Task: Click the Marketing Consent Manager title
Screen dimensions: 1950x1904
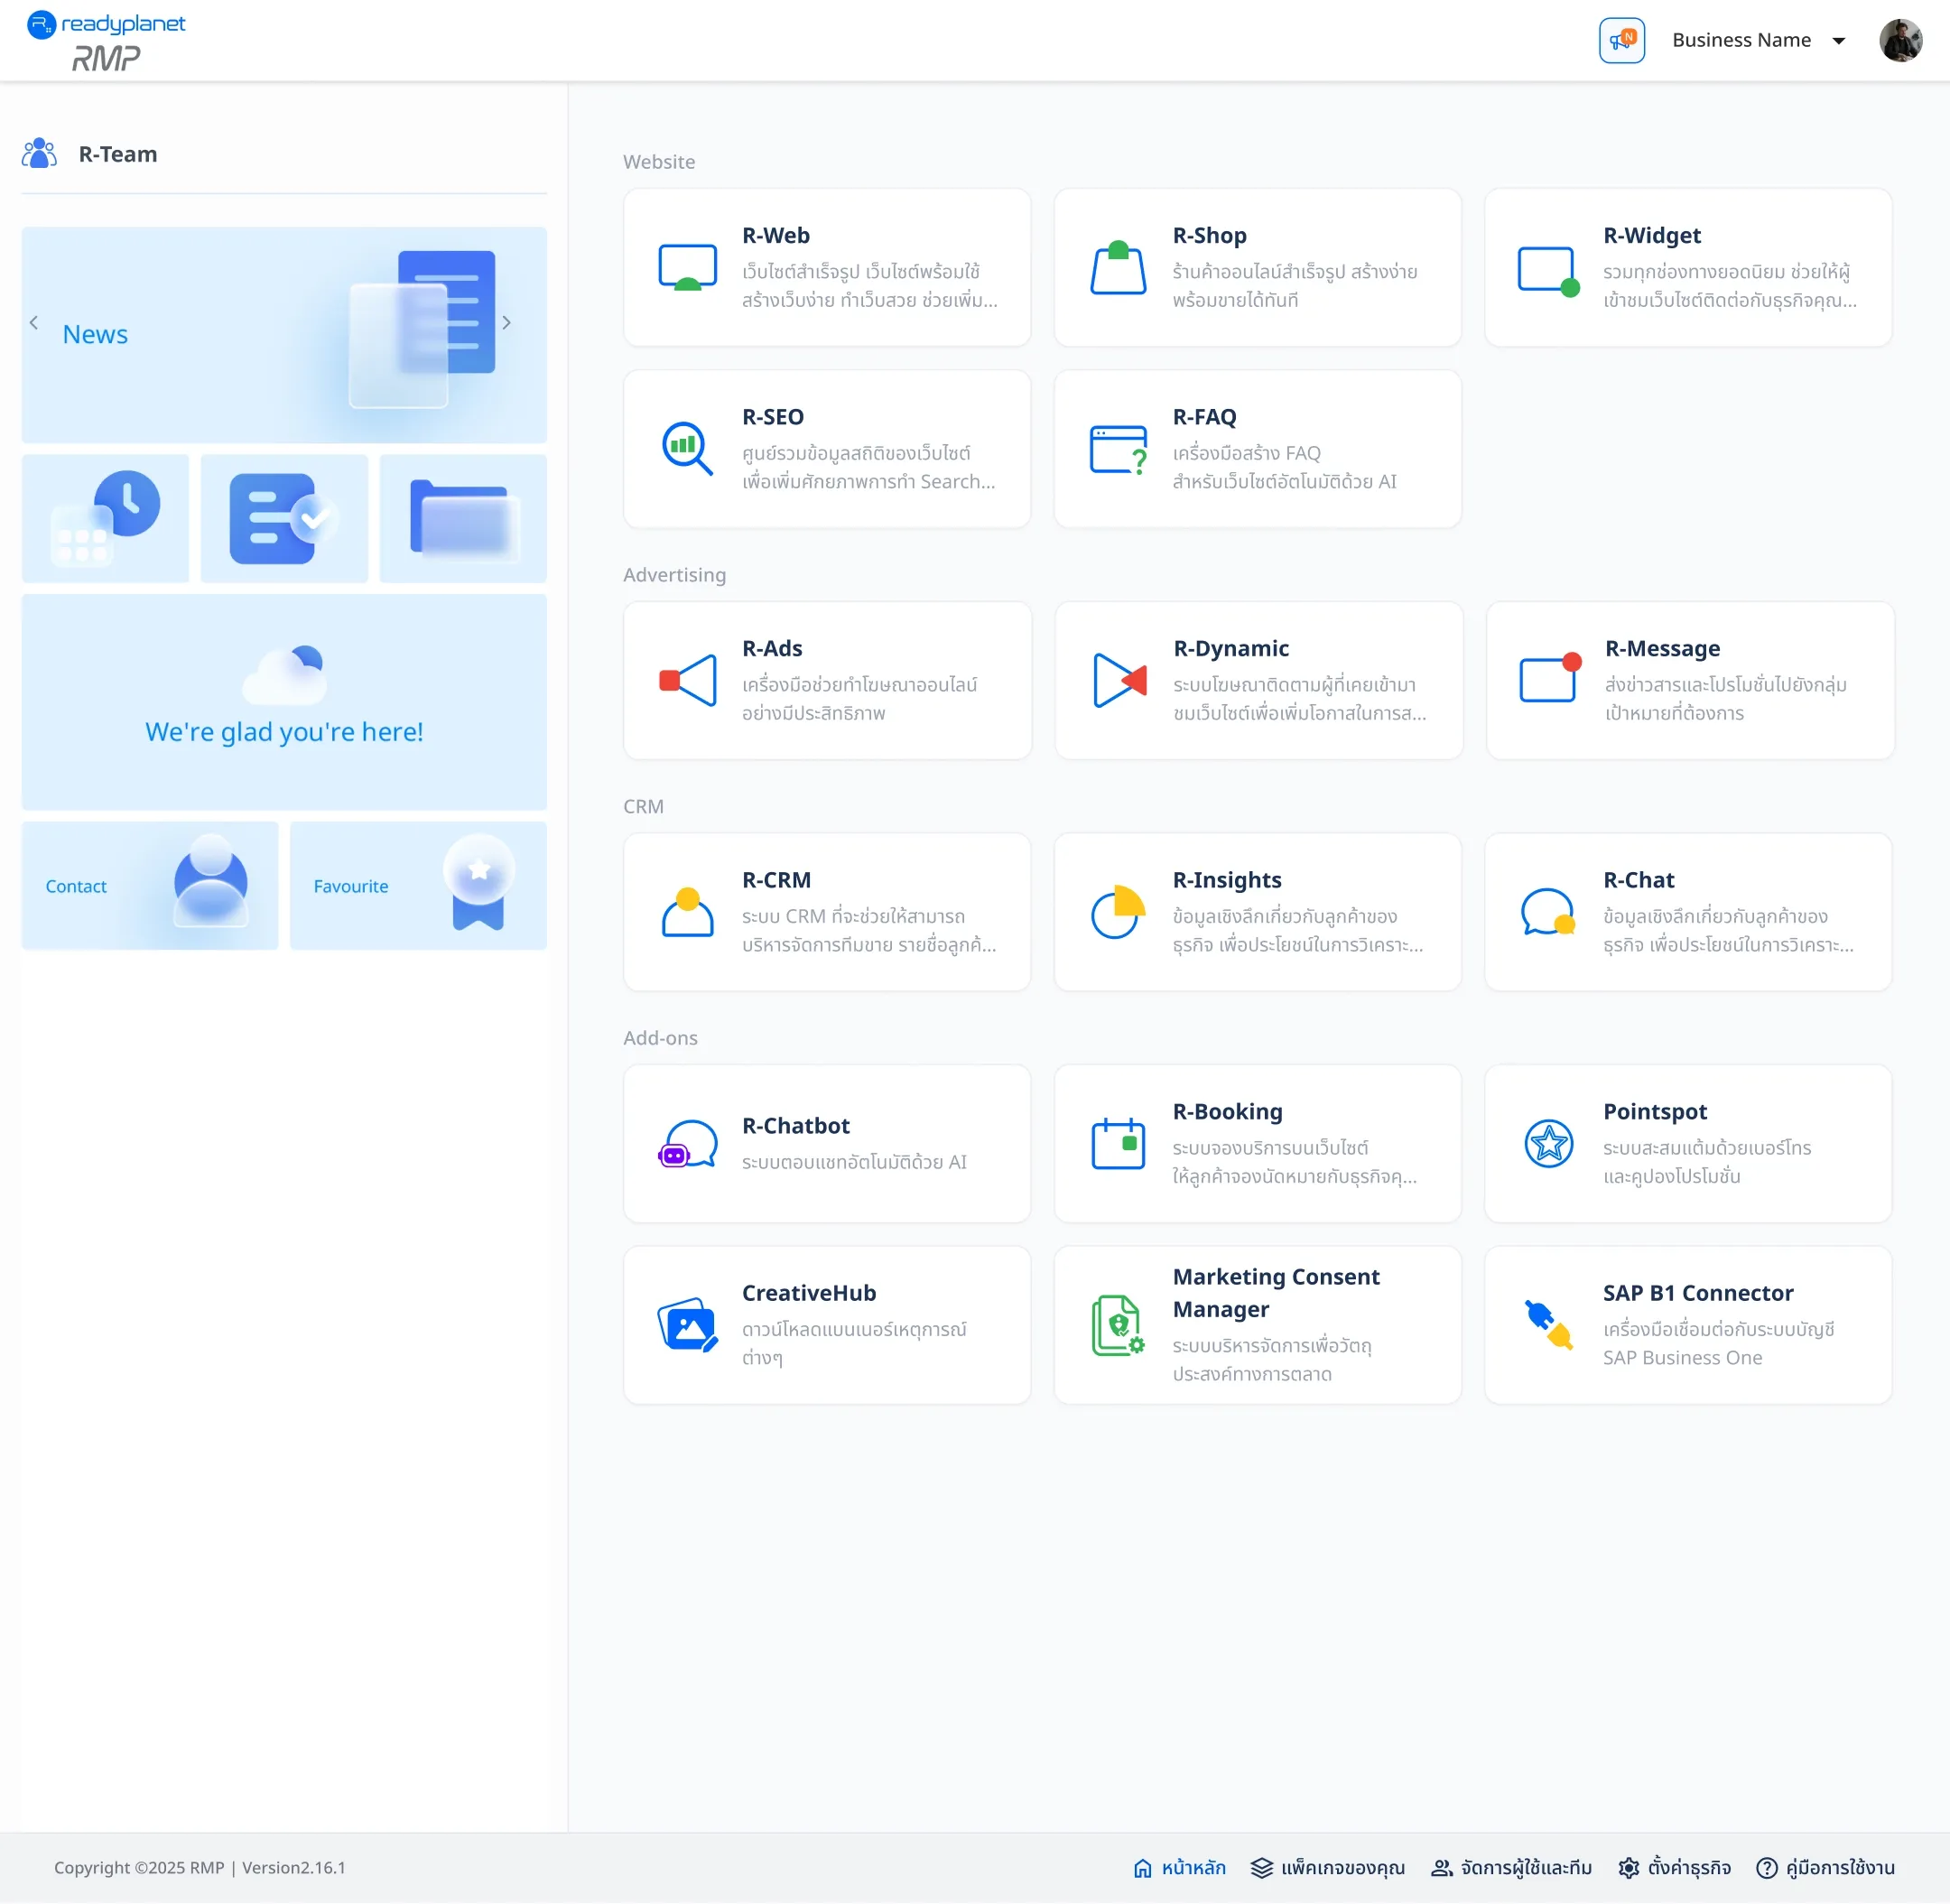Action: (1275, 1292)
